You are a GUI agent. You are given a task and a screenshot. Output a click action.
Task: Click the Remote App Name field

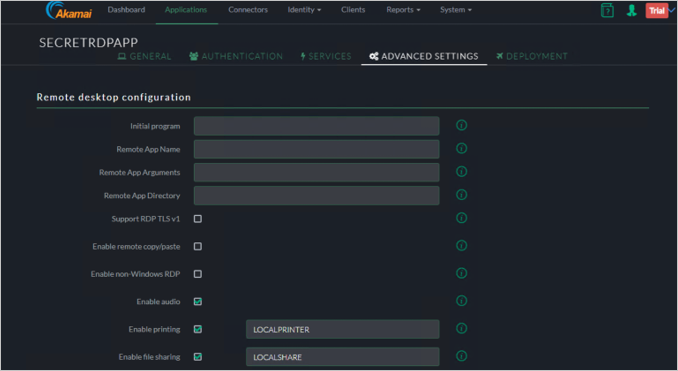coord(317,149)
